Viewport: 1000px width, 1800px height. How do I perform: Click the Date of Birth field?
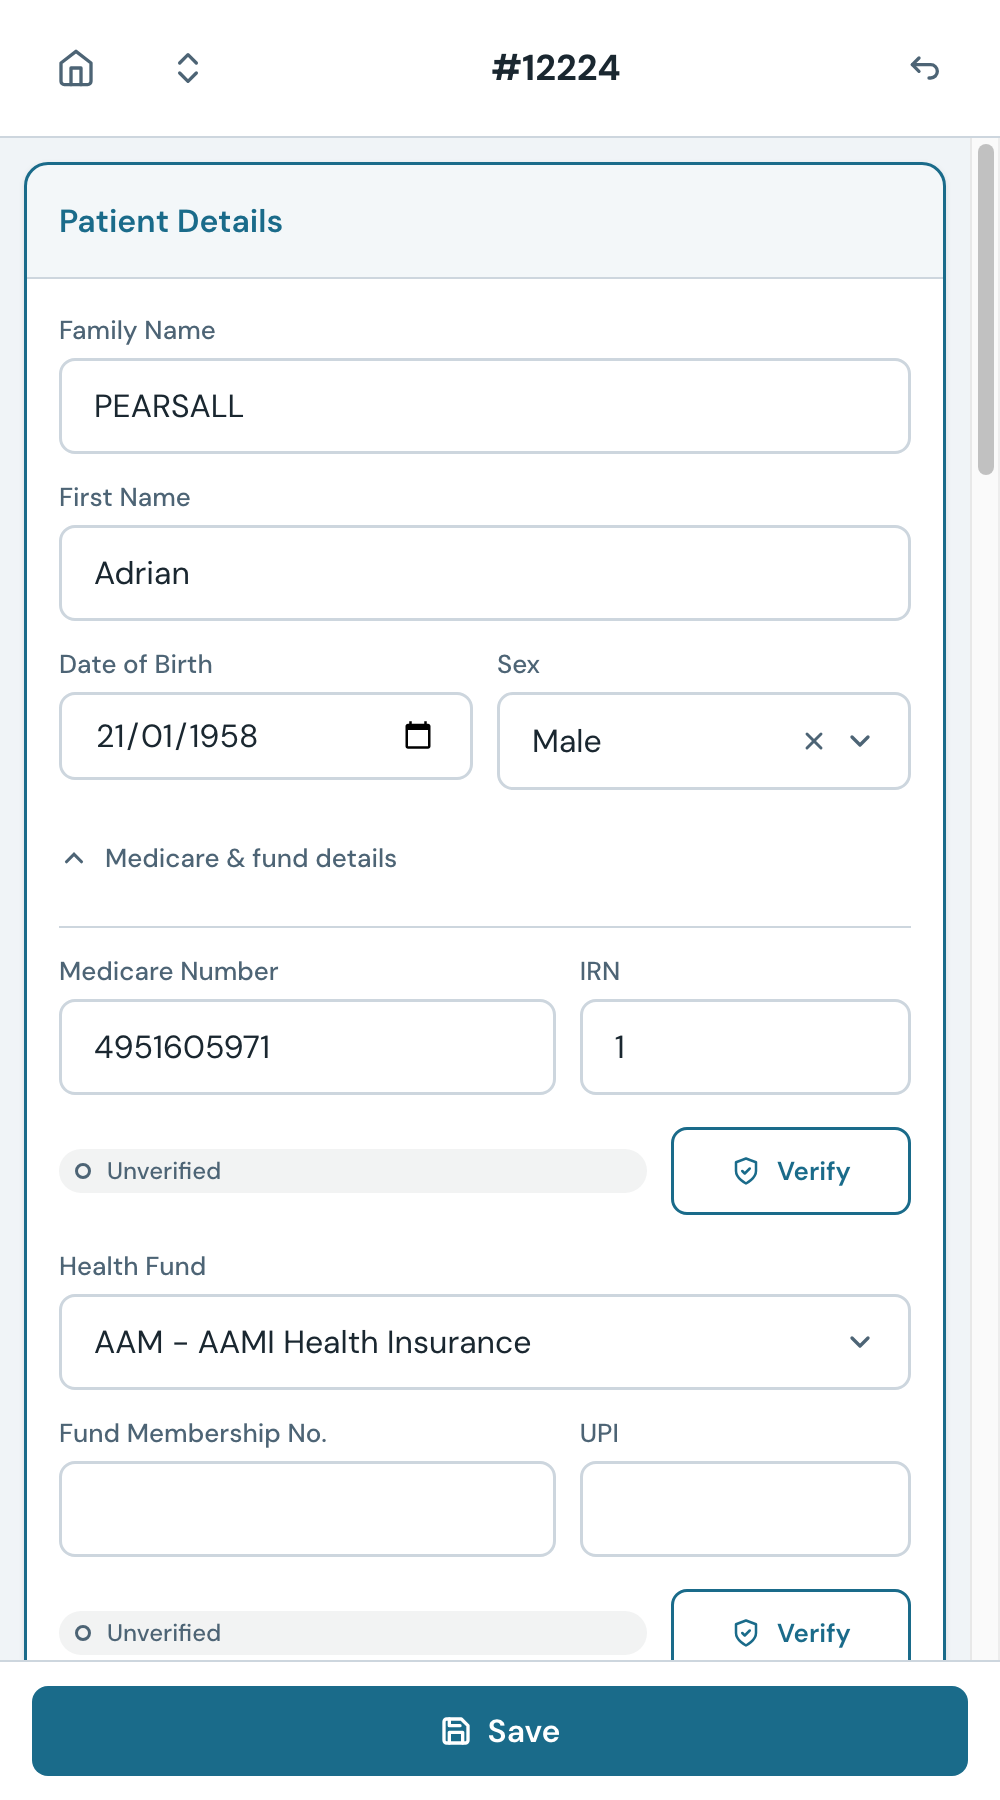(x=266, y=736)
